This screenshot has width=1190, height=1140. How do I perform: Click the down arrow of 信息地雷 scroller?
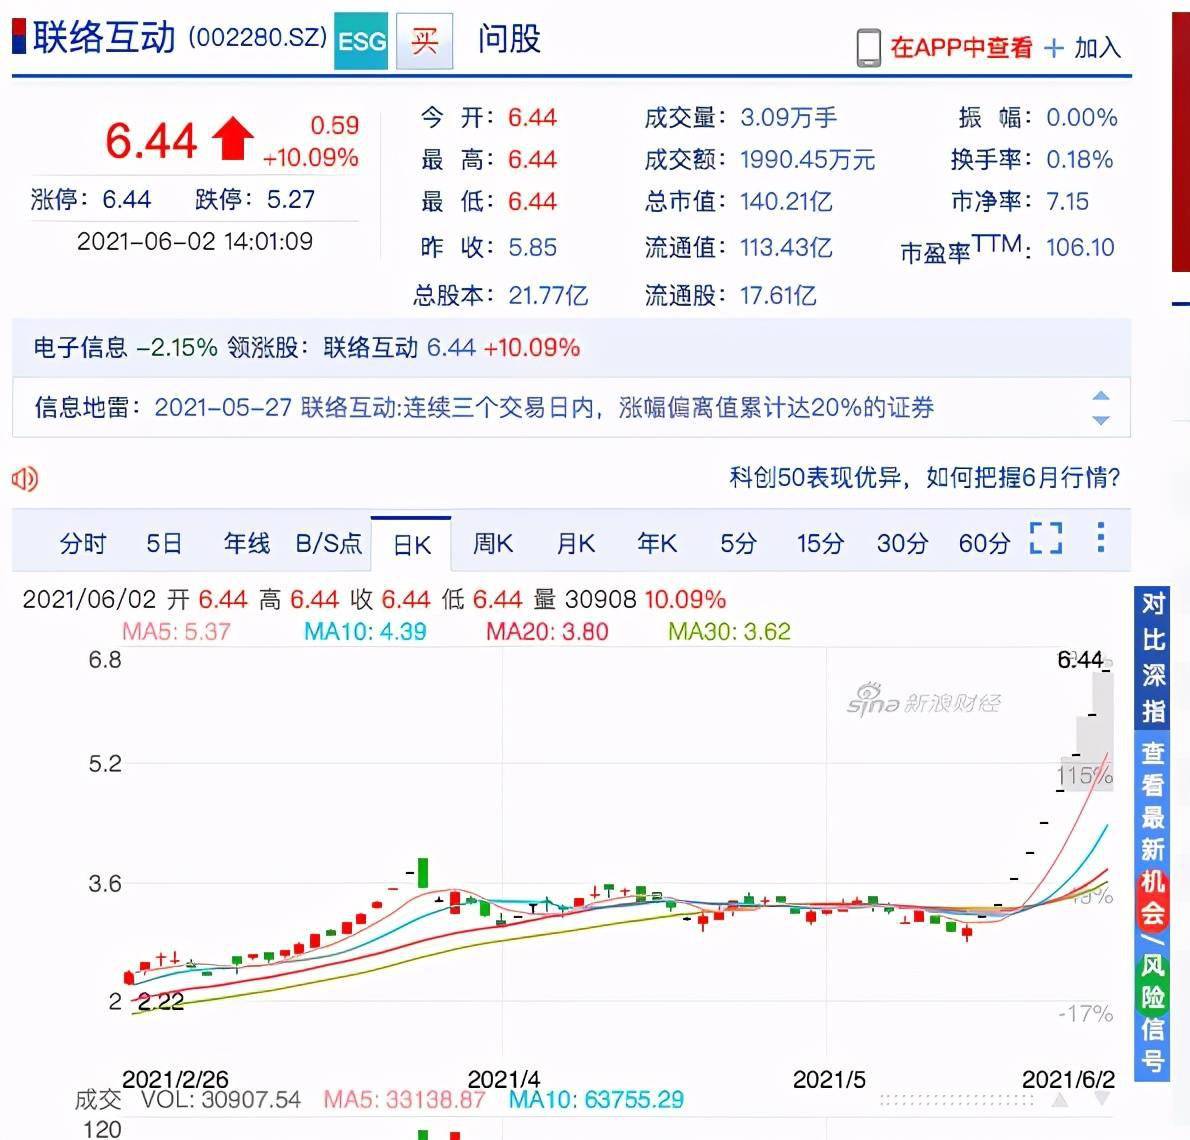tap(1100, 420)
